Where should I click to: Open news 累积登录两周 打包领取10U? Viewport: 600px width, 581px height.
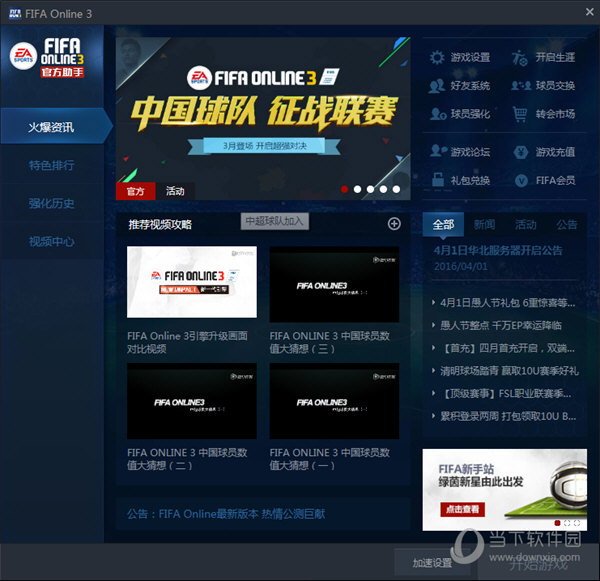point(508,416)
